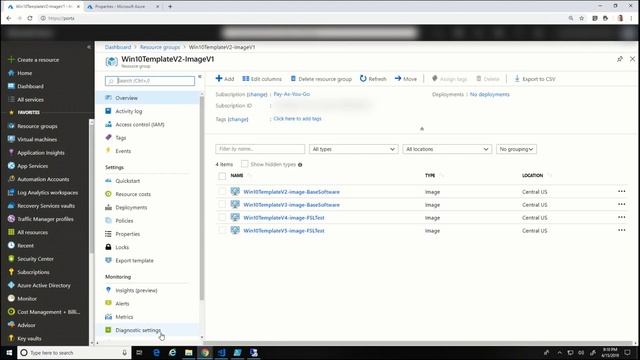
Task: Open Cost Management + Billing favorite
Action: 48,312
